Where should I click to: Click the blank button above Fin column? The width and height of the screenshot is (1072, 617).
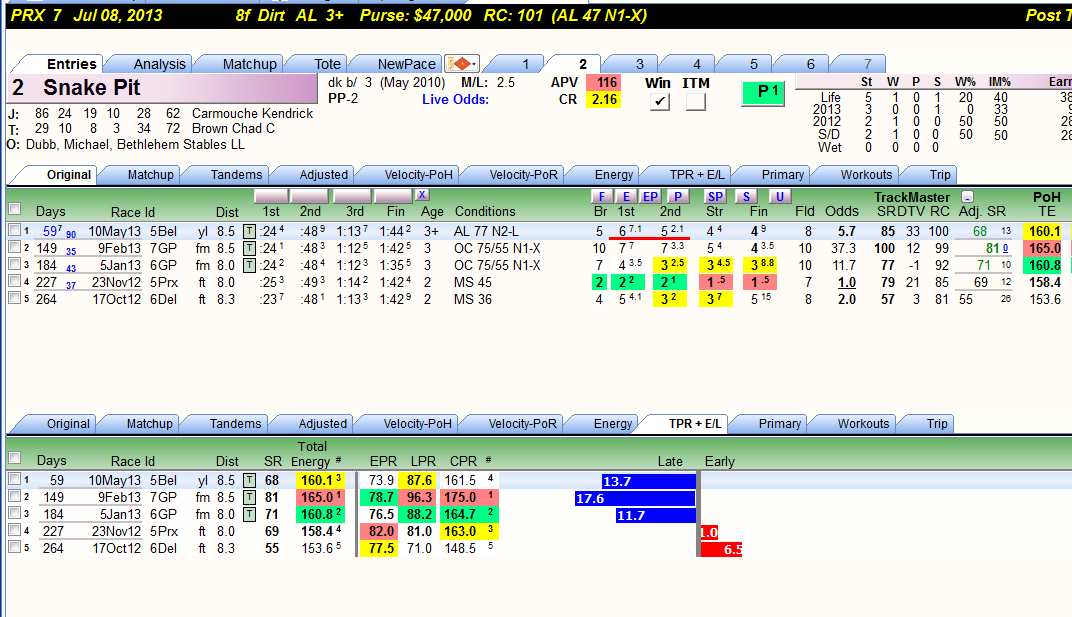pos(393,196)
